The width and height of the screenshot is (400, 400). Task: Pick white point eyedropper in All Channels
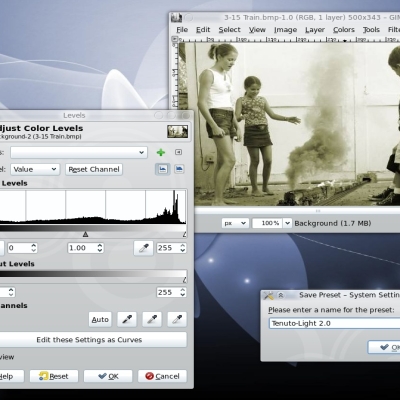tap(177, 319)
